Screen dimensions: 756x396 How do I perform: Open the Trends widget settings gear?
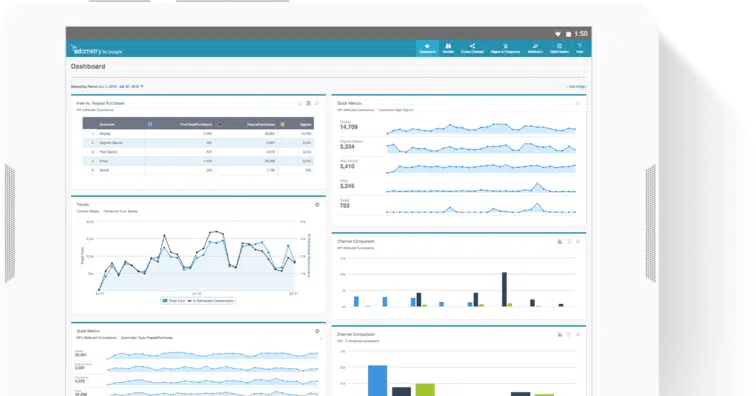(317, 205)
